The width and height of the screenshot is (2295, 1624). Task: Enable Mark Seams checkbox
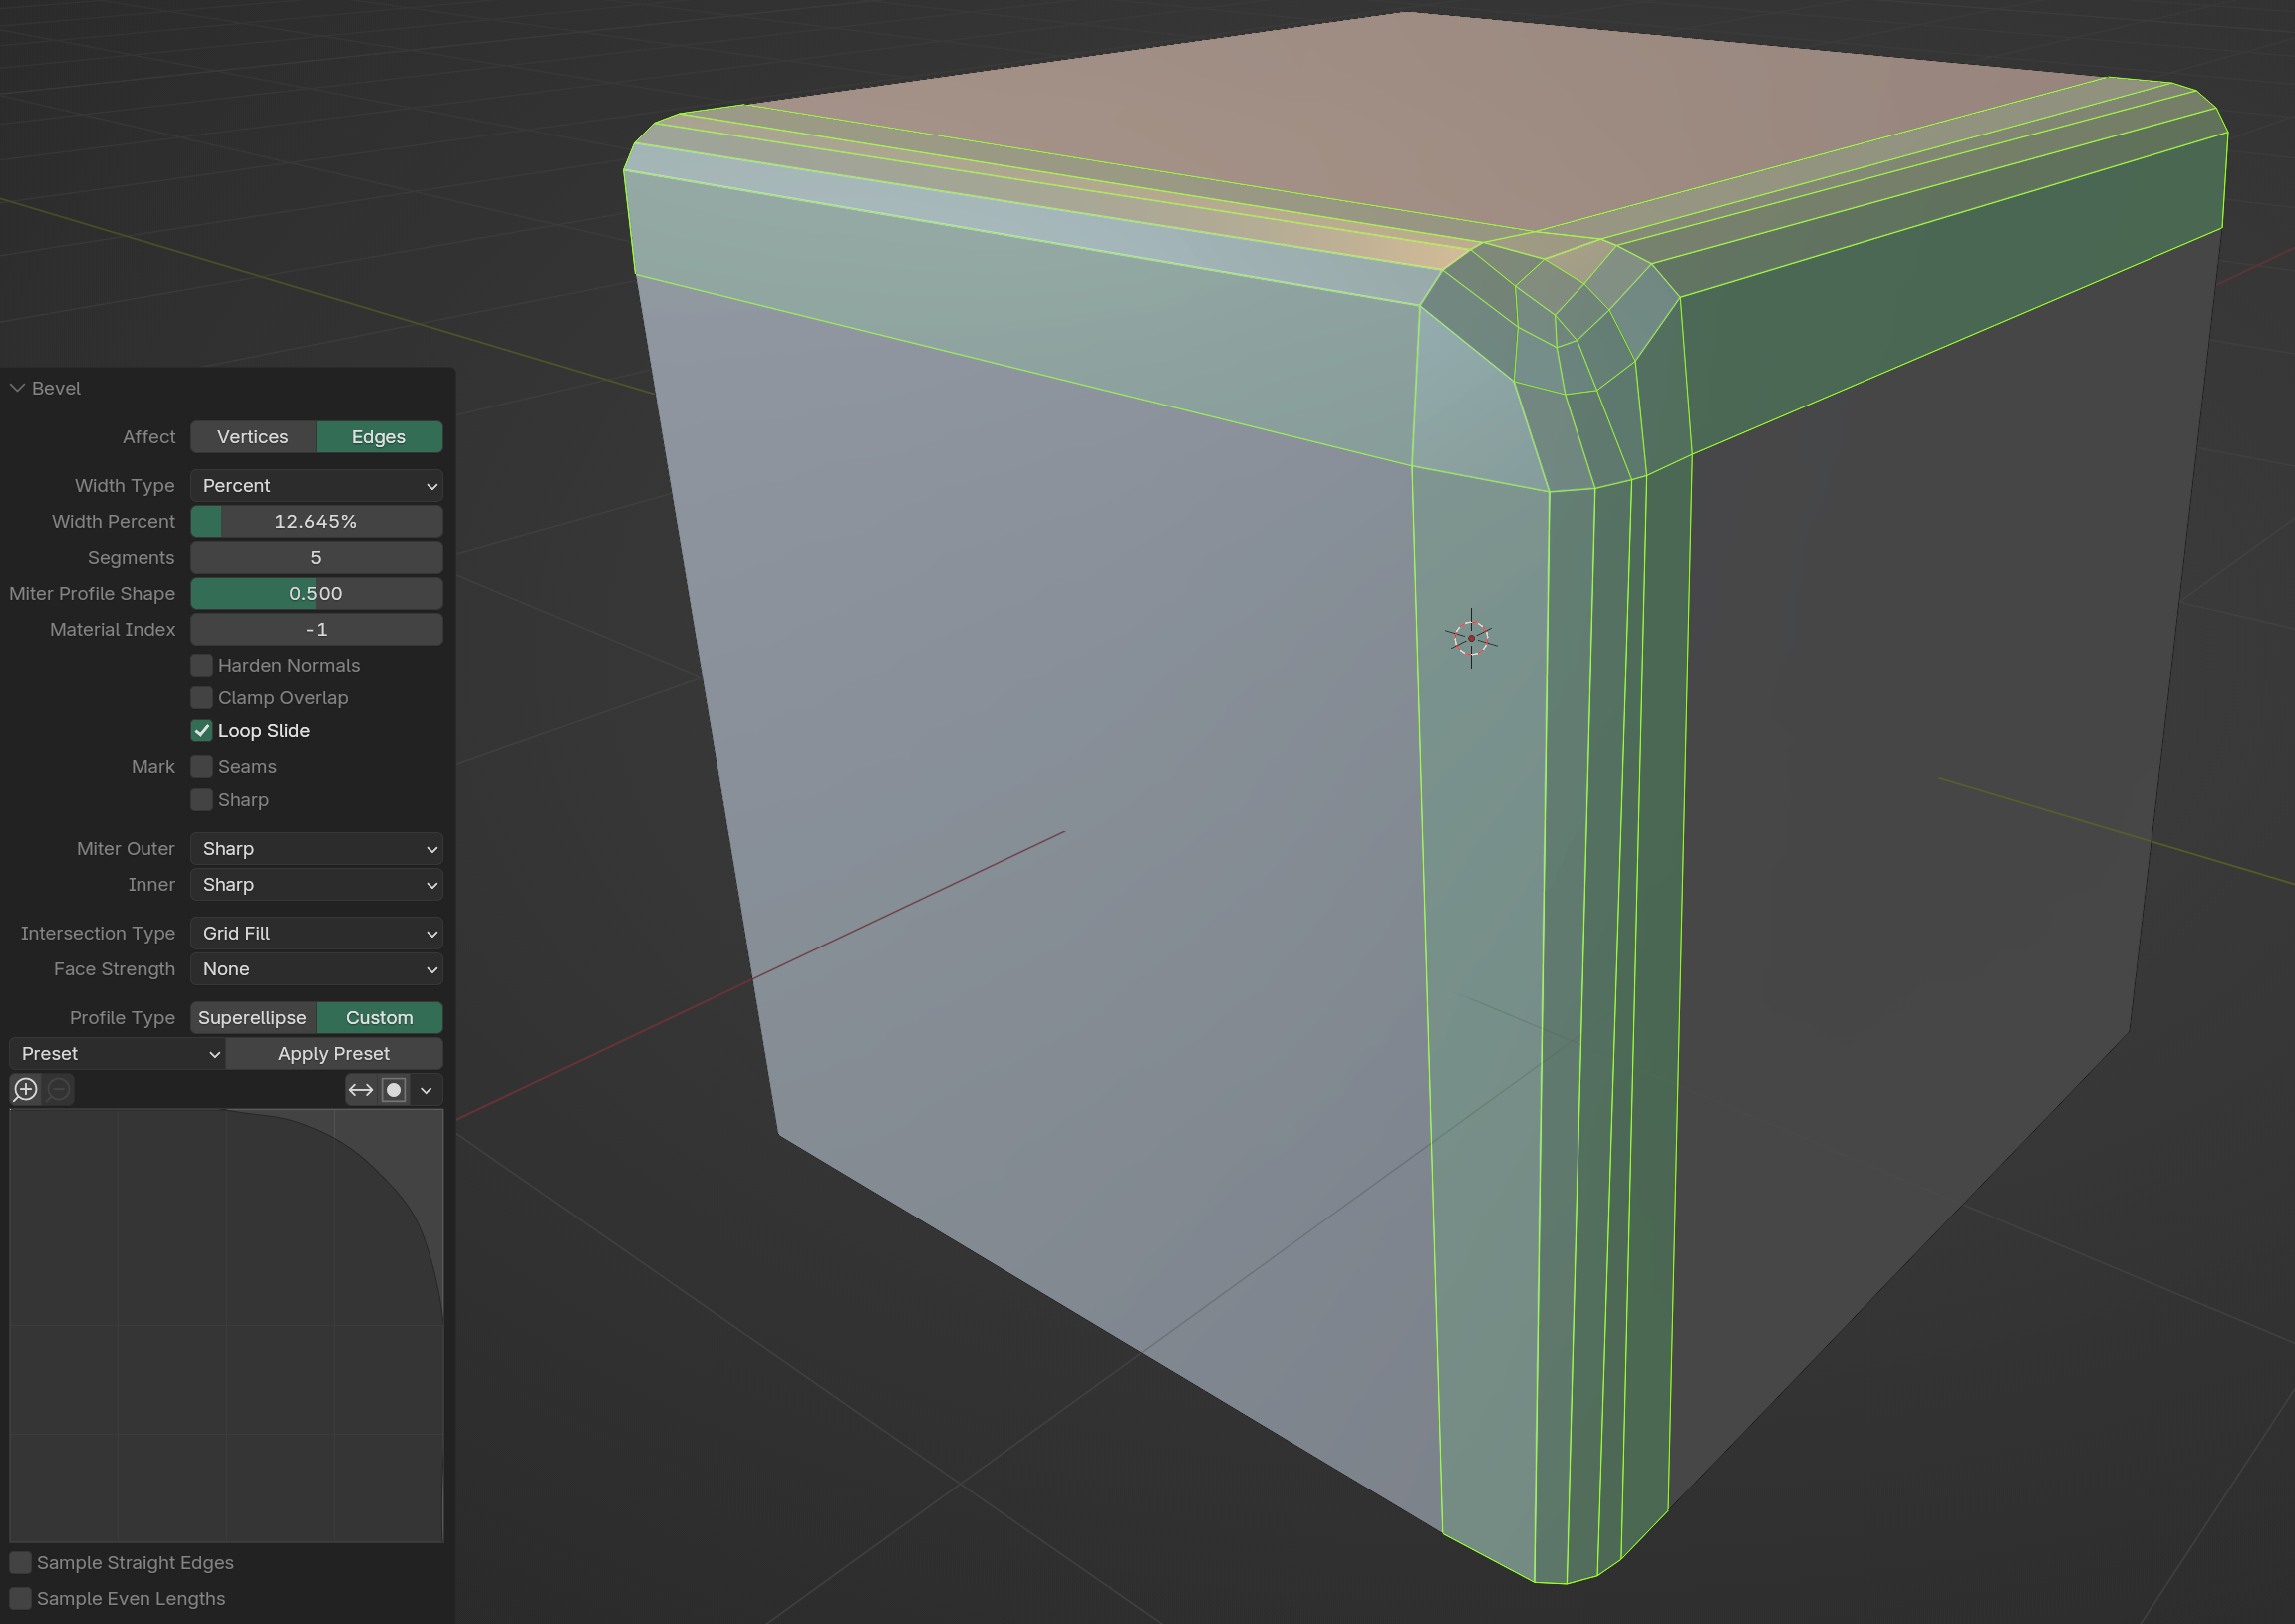(x=202, y=767)
